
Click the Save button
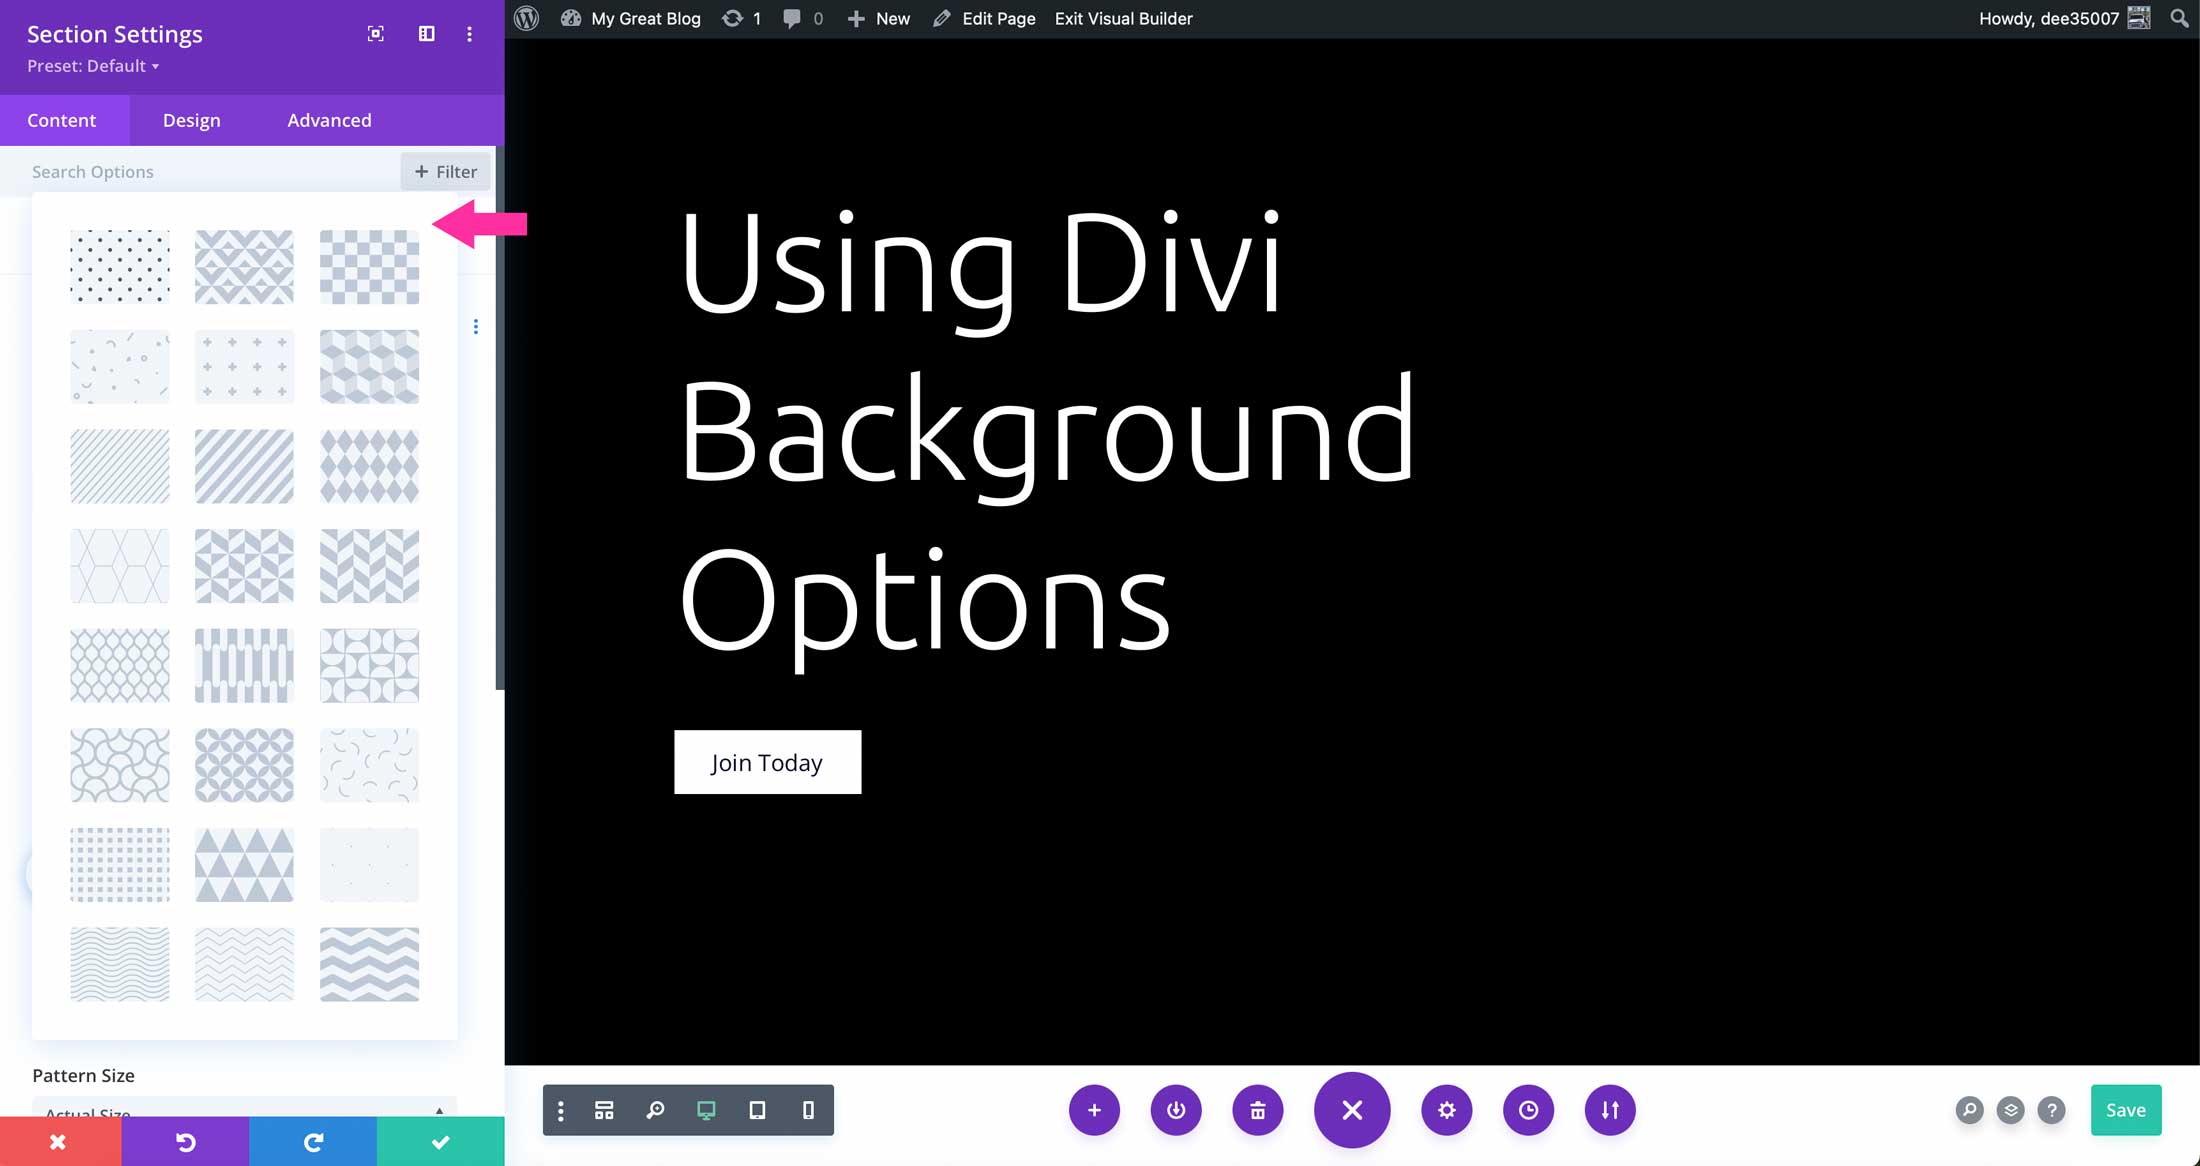click(2126, 1110)
